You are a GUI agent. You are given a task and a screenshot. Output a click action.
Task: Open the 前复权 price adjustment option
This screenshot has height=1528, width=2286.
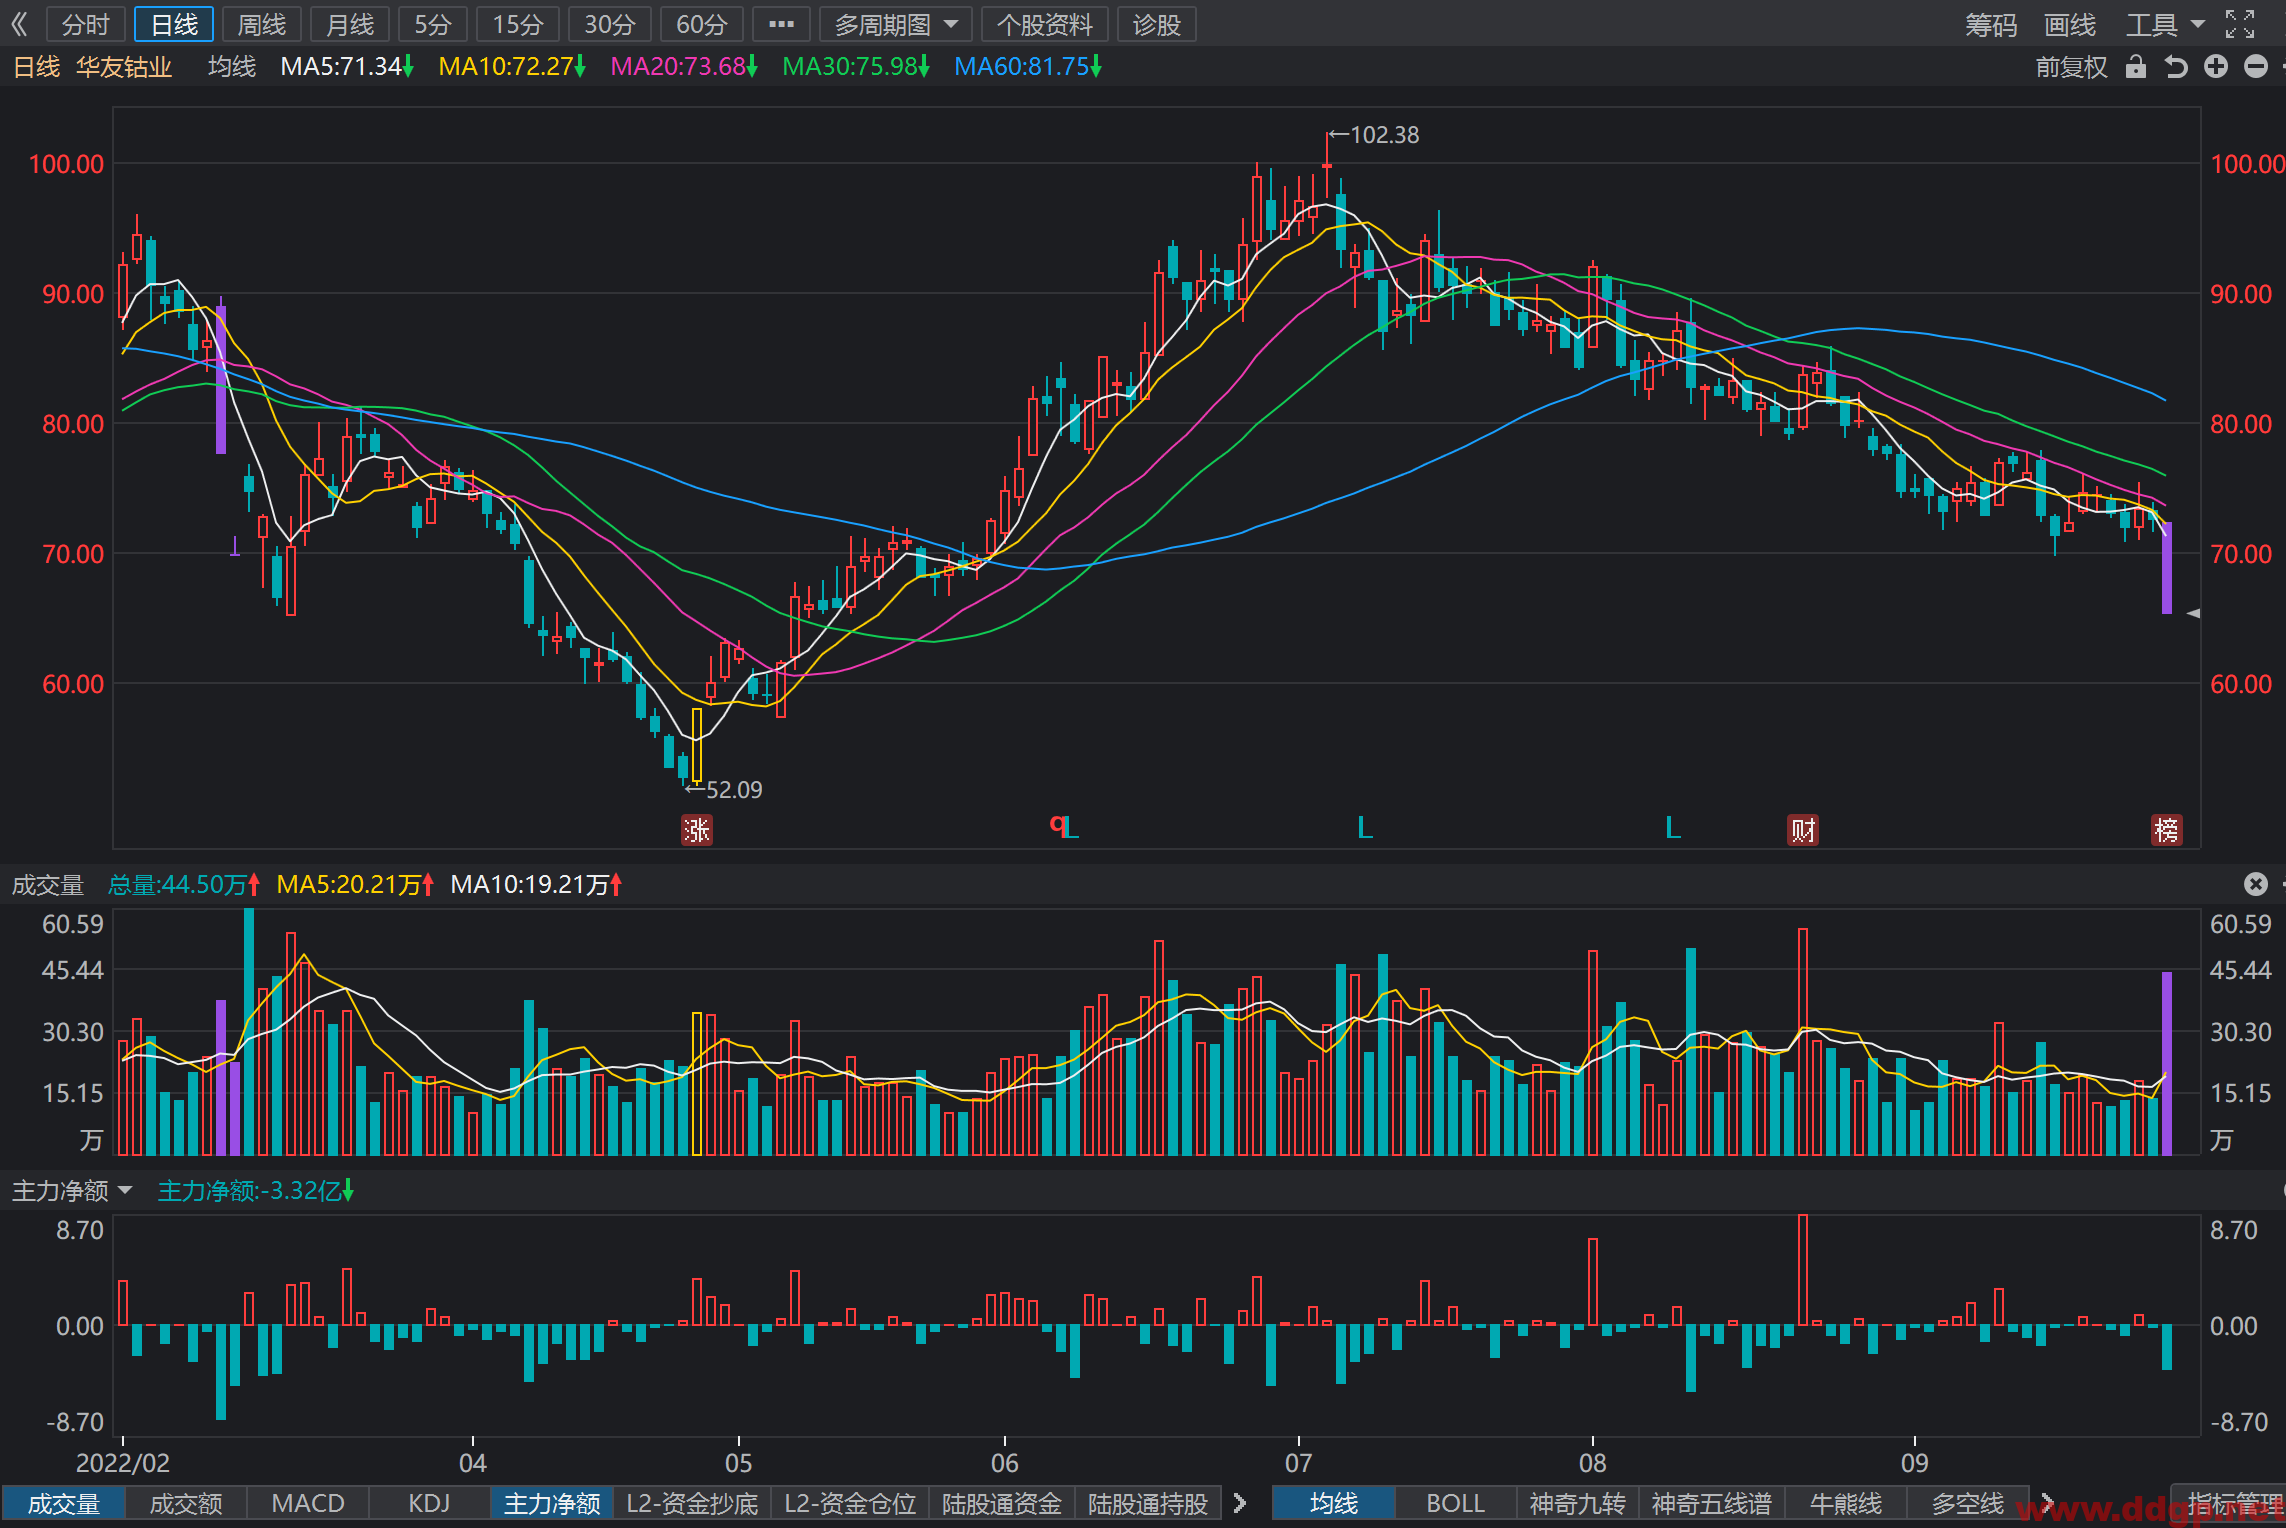pyautogui.click(x=2071, y=67)
